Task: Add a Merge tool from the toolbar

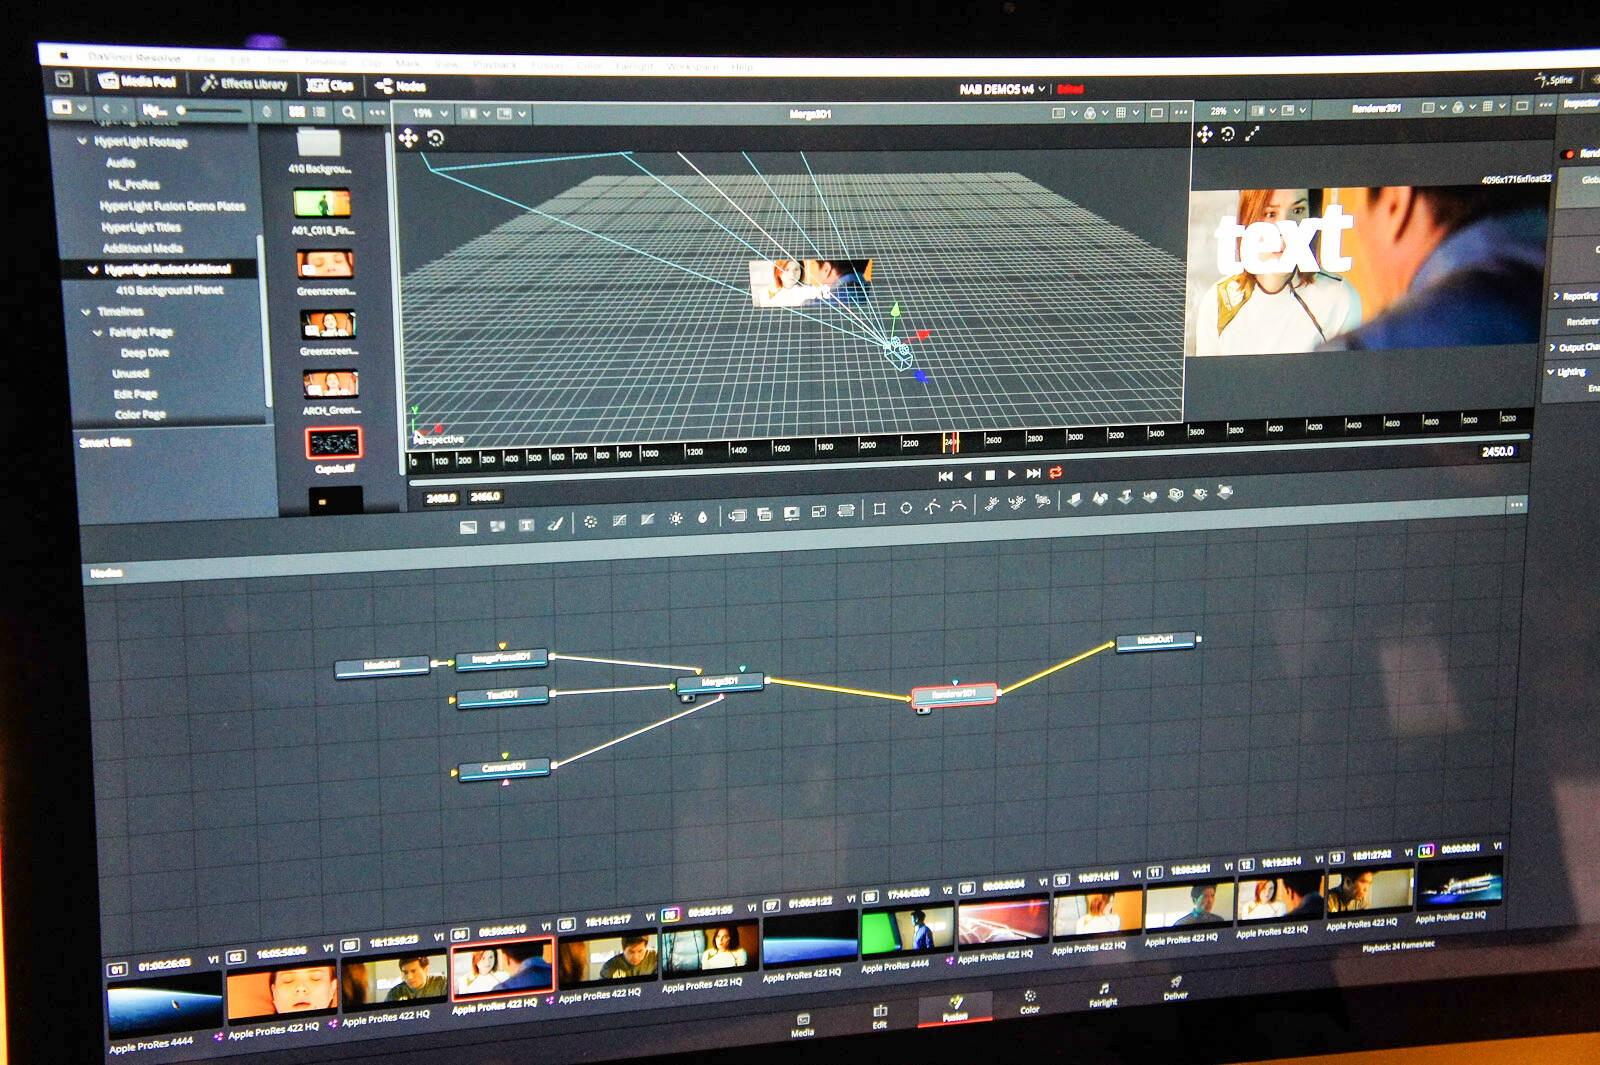Action: (738, 515)
